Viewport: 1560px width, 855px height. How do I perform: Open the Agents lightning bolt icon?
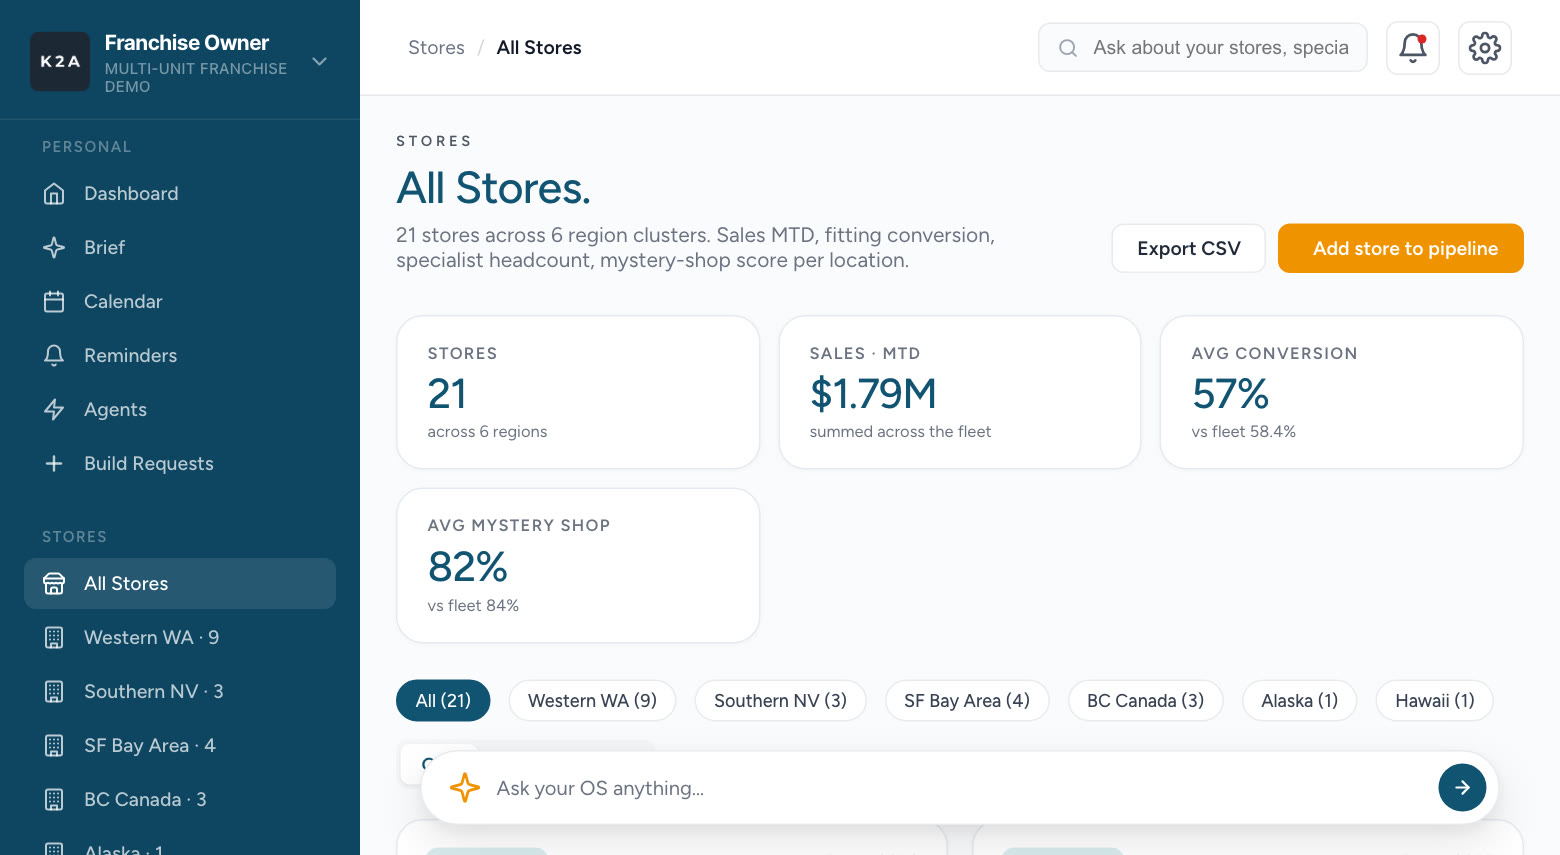click(54, 410)
